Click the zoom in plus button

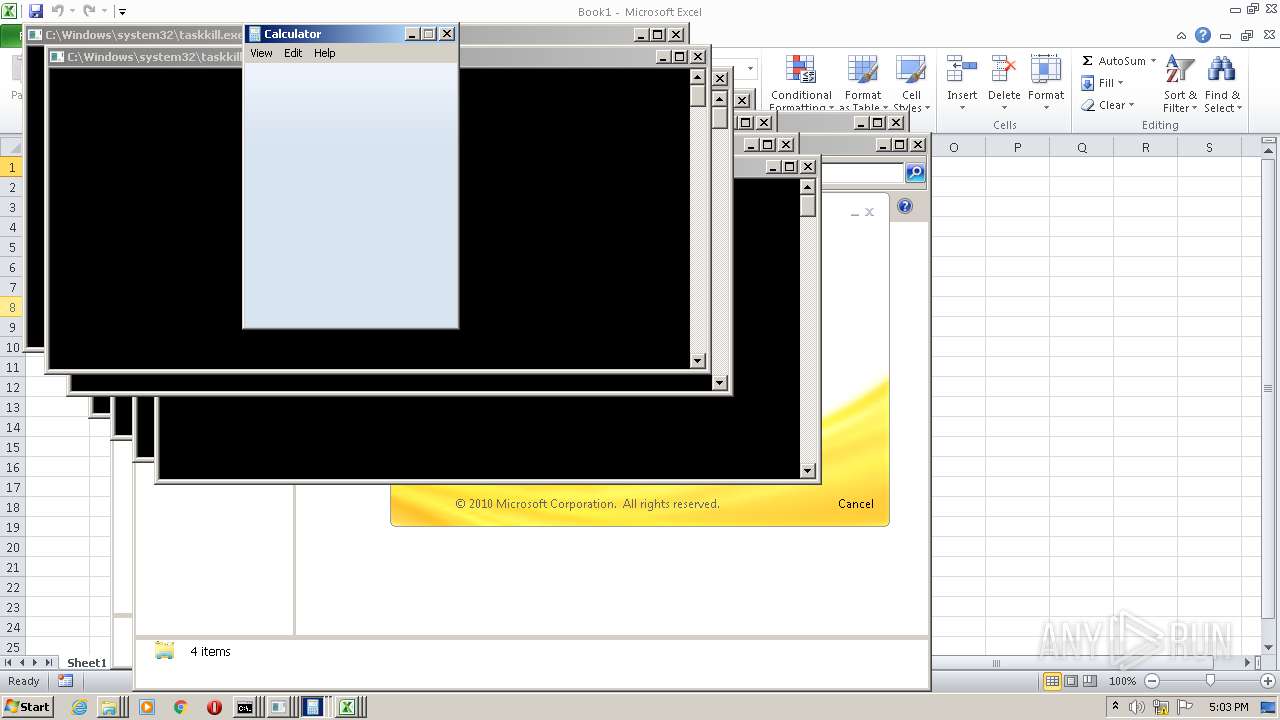(1267, 681)
